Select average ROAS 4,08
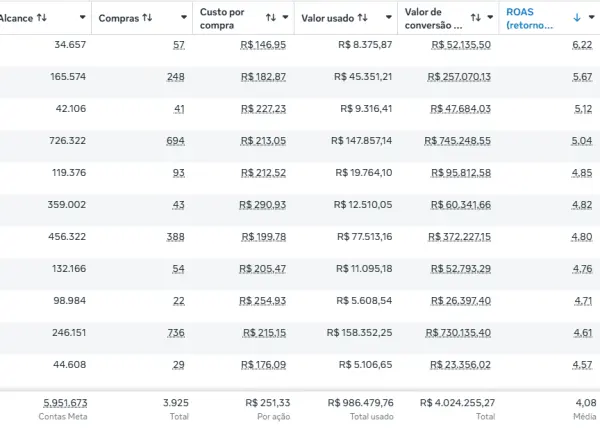Viewport: 600px width, 434px height. coord(586,403)
